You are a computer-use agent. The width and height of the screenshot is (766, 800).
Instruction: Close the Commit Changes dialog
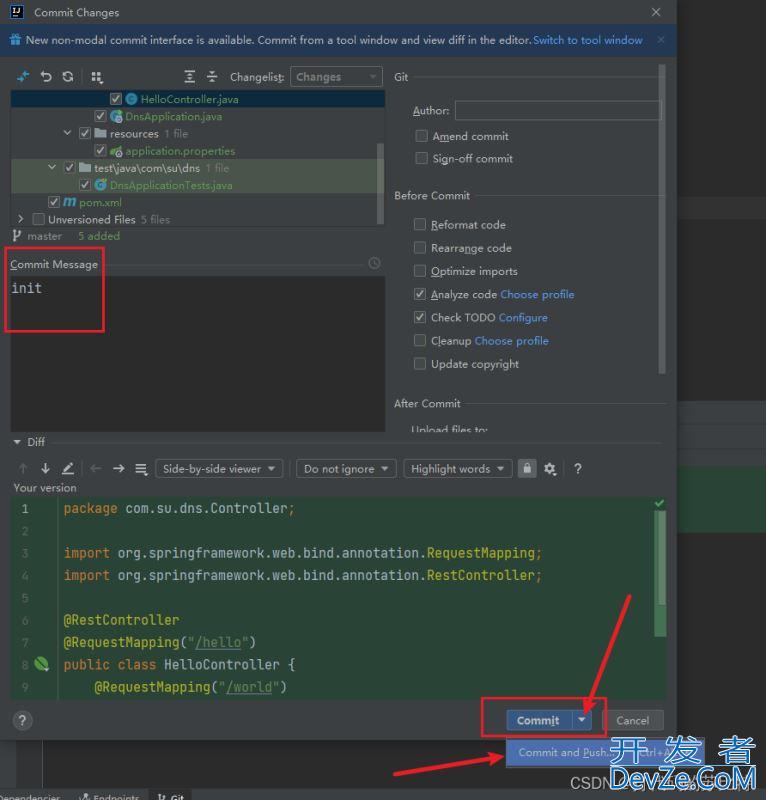656,12
